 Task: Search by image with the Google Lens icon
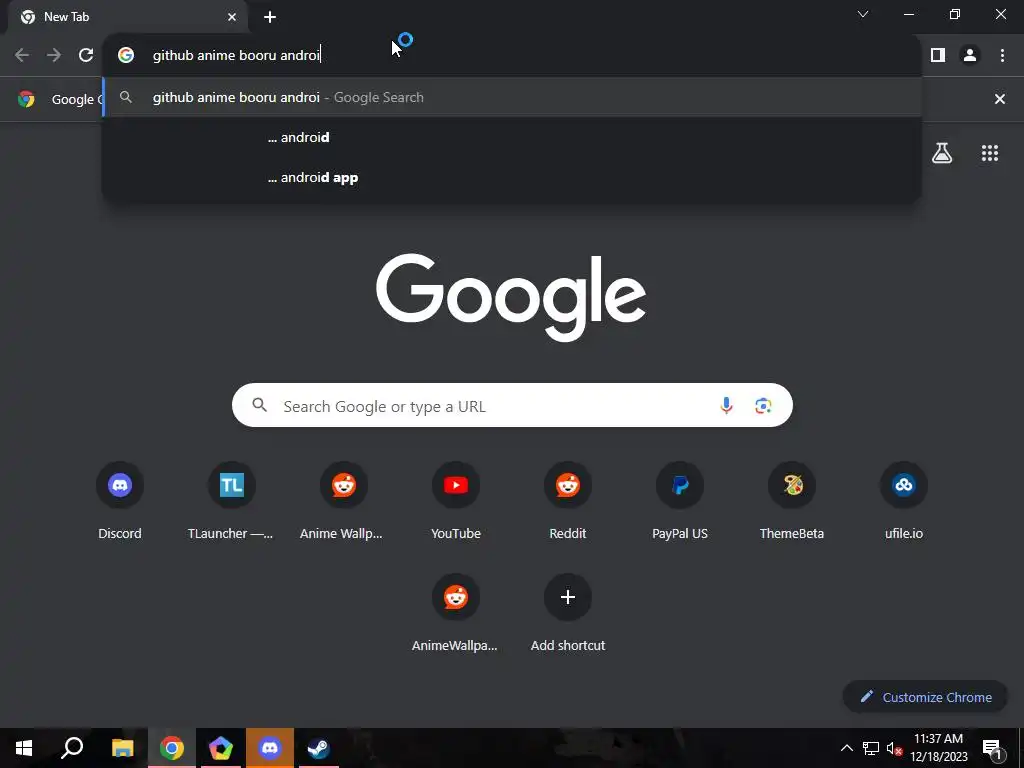(x=763, y=406)
